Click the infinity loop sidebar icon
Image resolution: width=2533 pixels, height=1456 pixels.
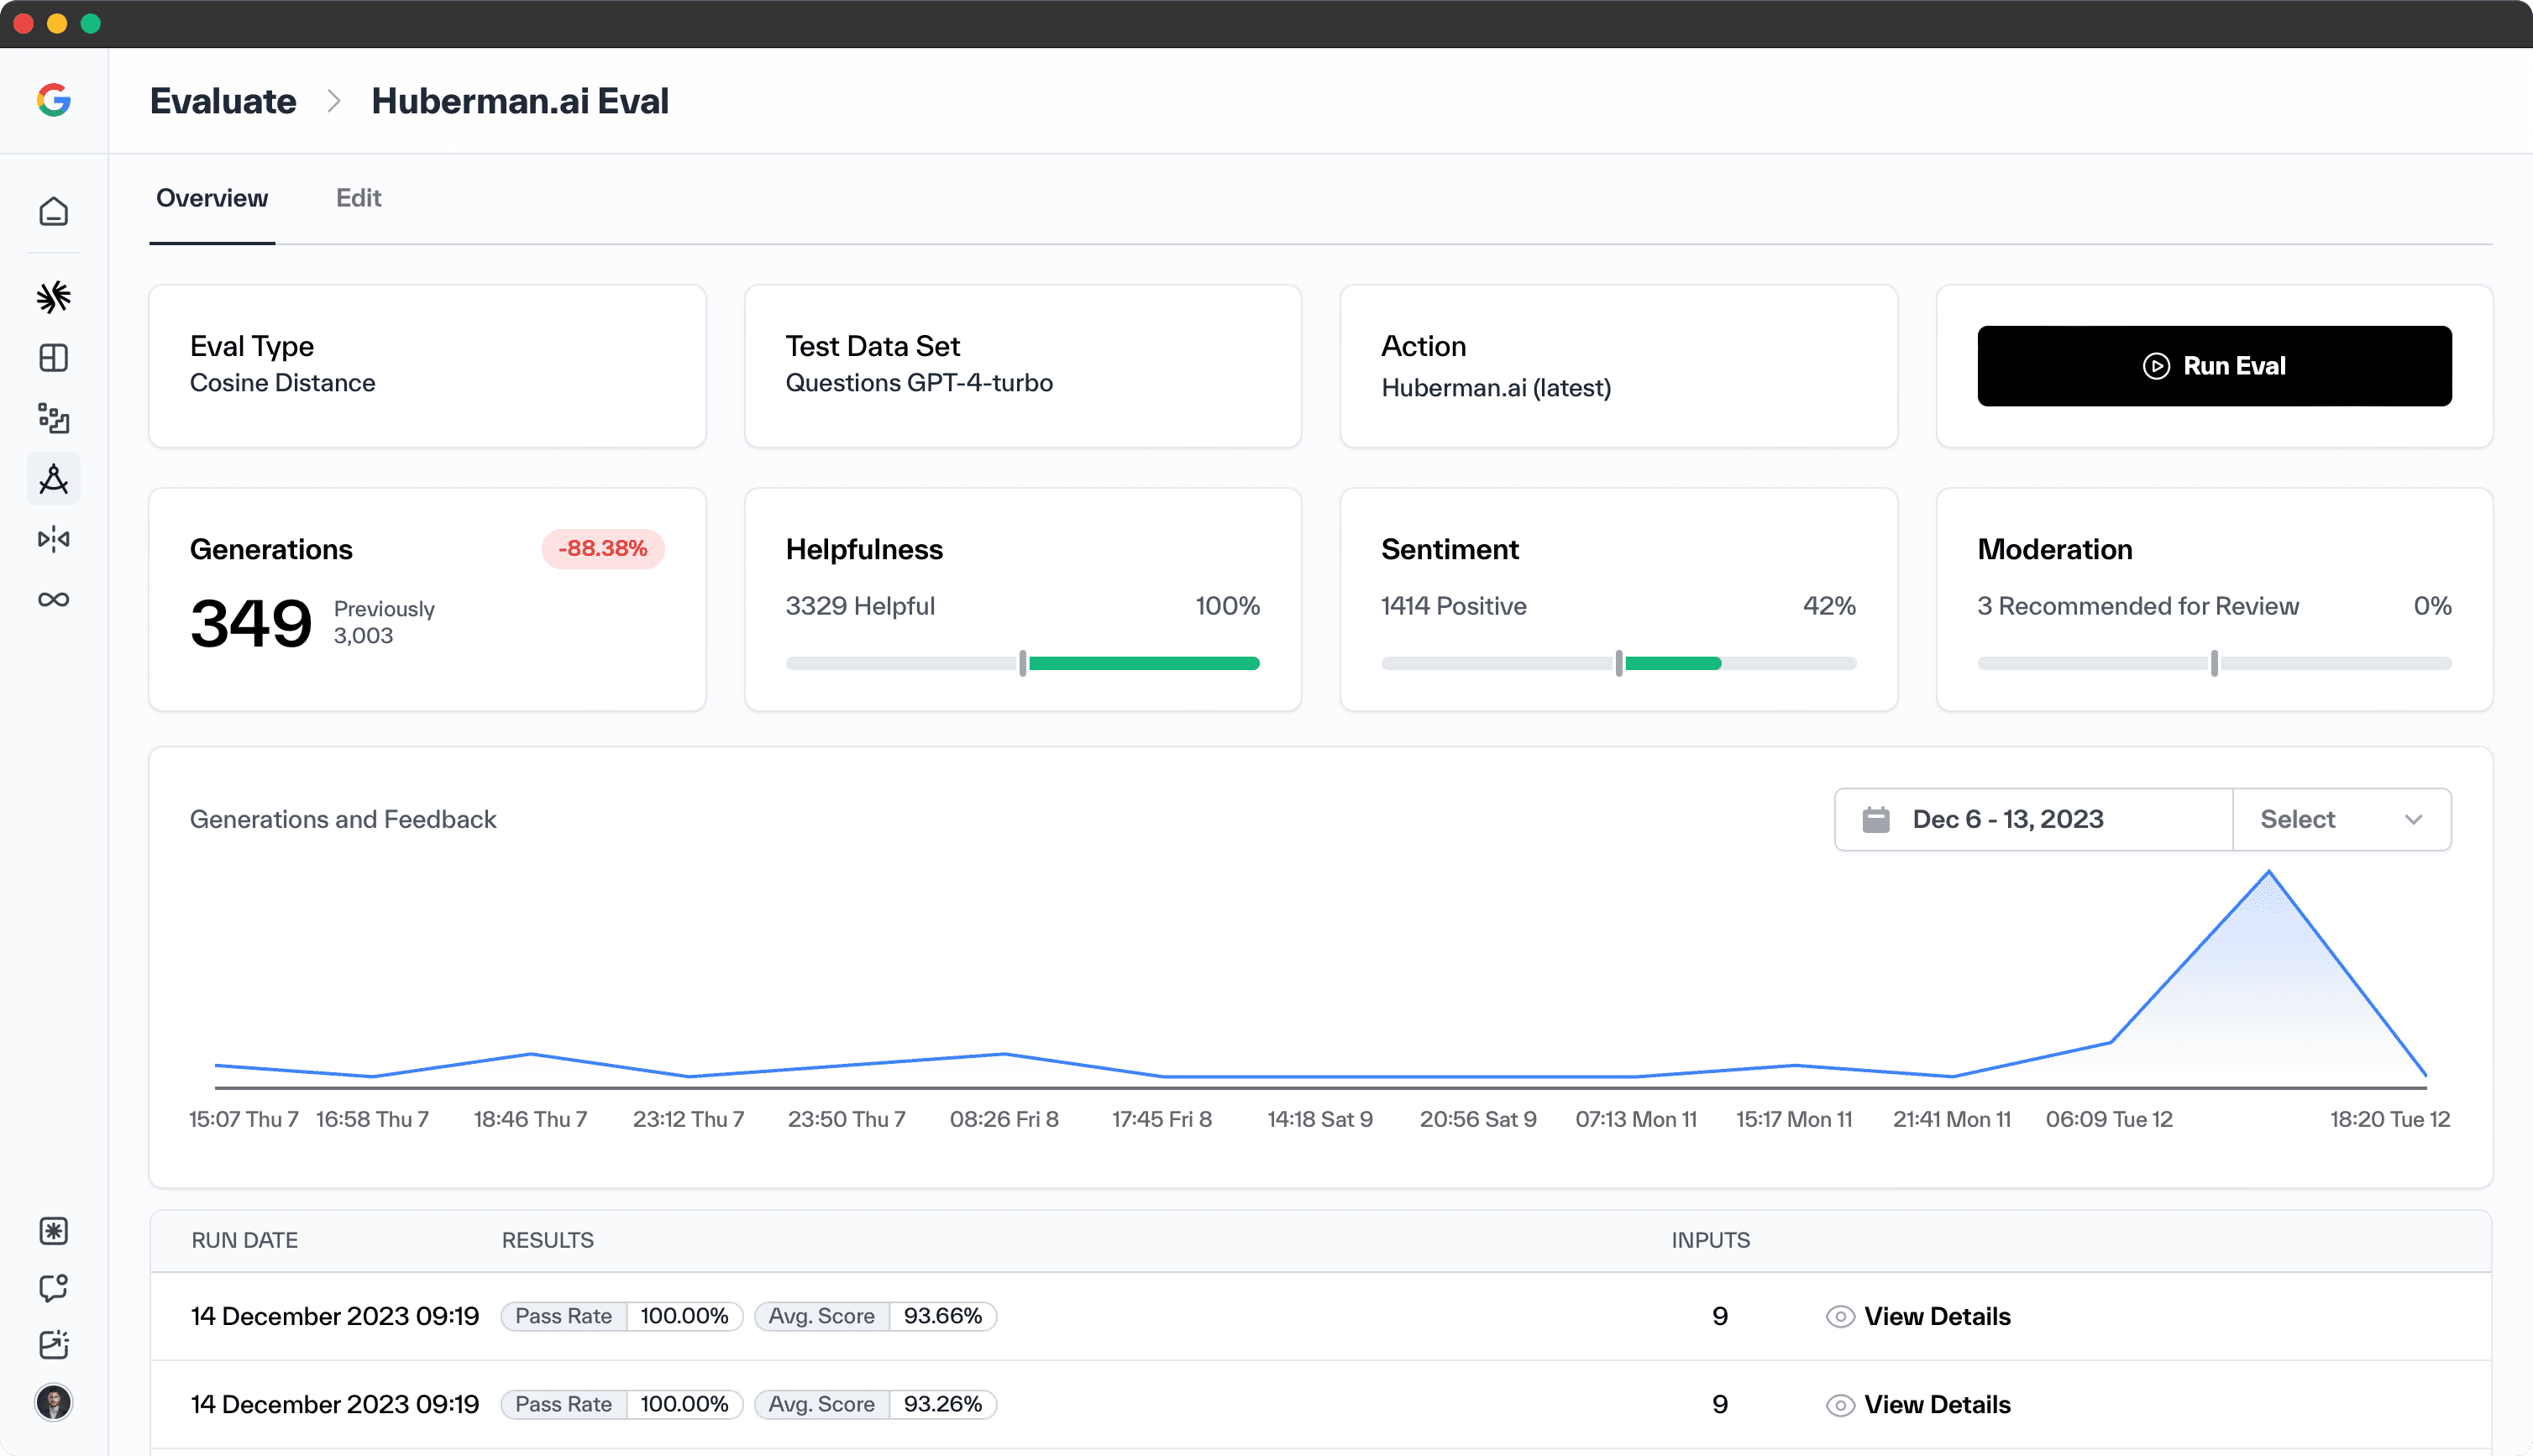point(54,599)
